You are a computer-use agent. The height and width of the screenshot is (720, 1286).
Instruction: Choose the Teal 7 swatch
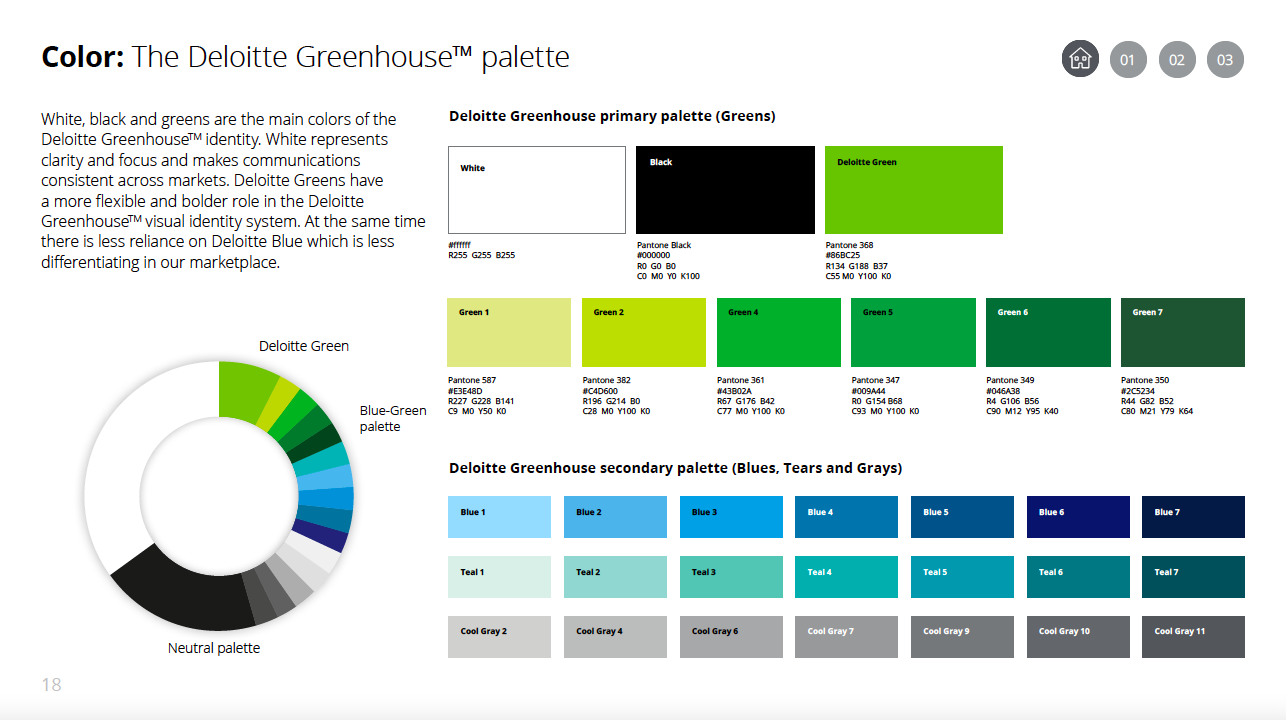[1193, 577]
